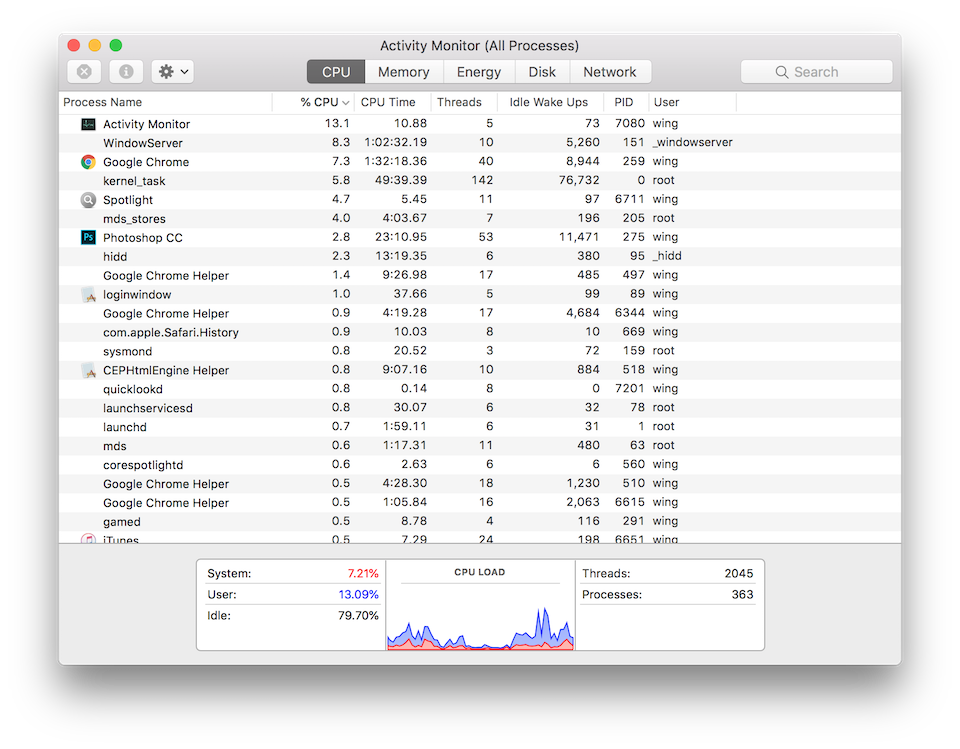This screenshot has width=960, height=749.
Task: Click the Photoshop CC app icon
Action: pyautogui.click(x=88, y=238)
